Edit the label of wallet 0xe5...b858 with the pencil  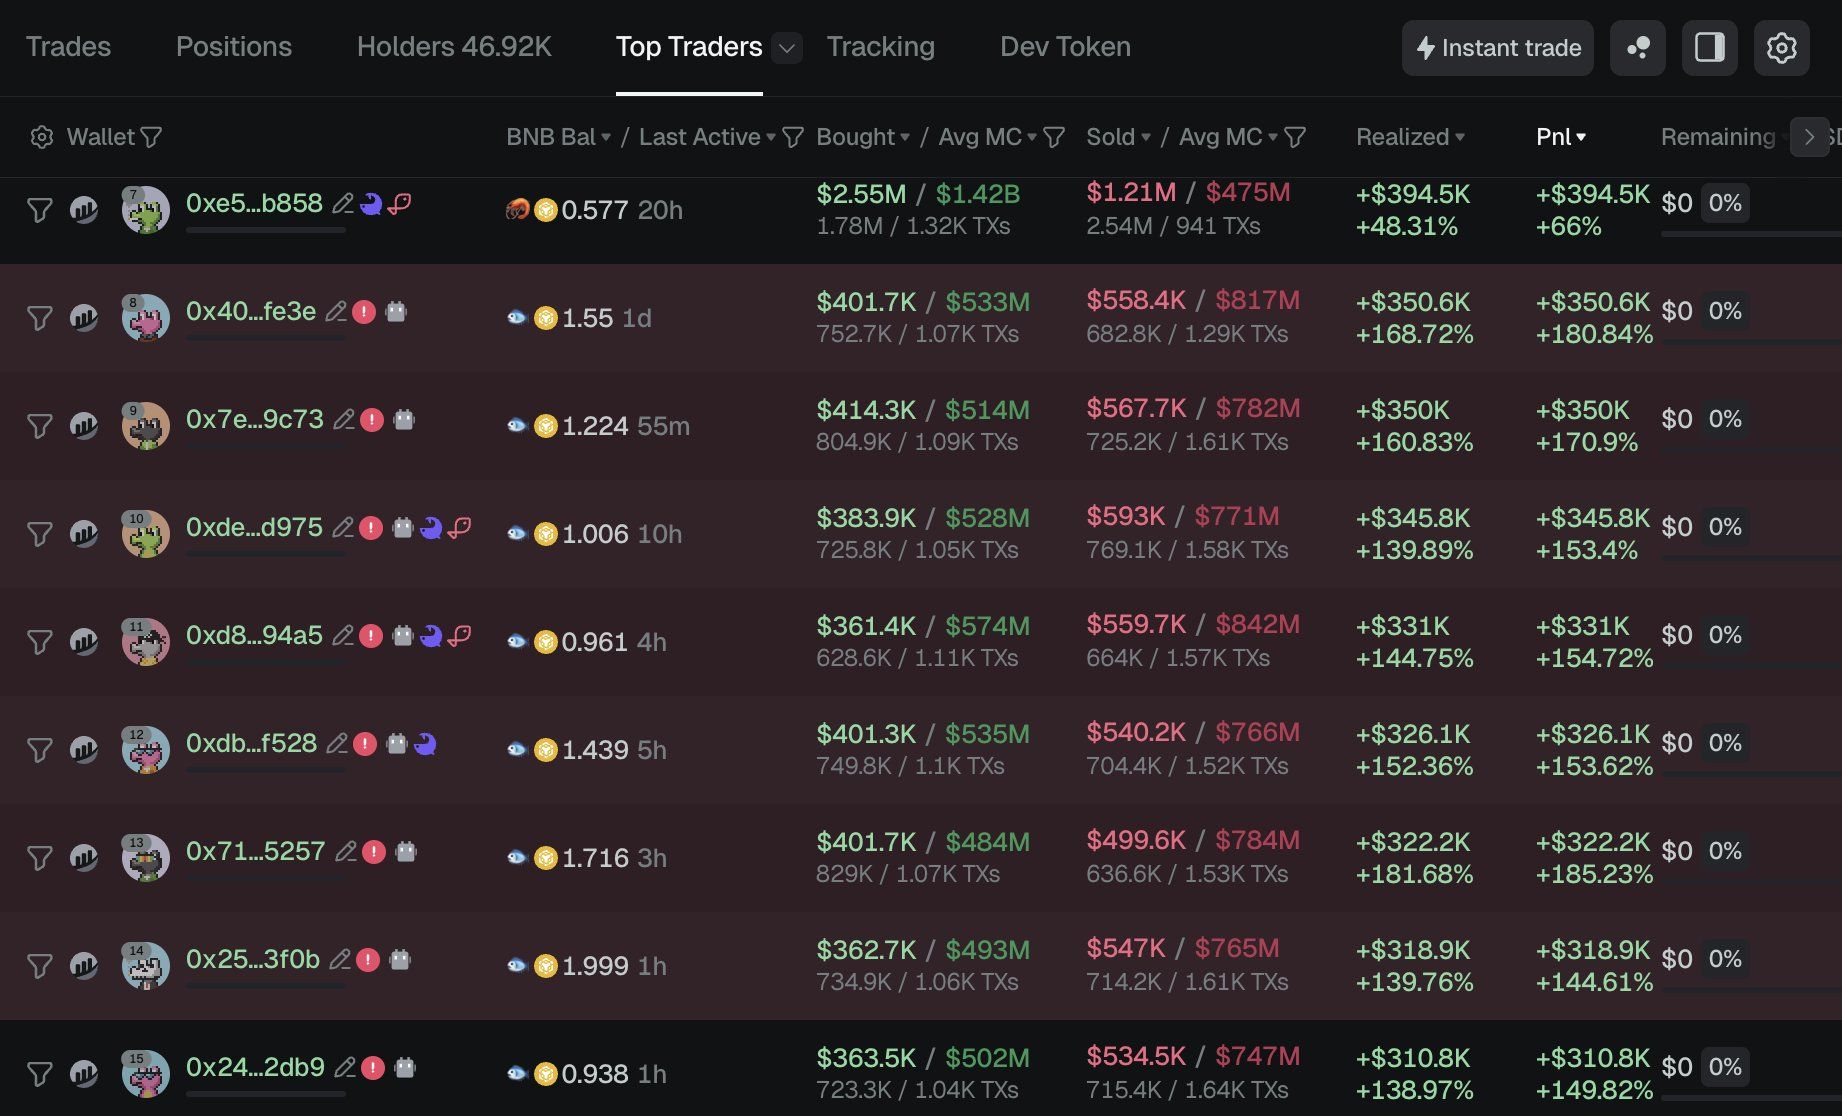(x=343, y=204)
